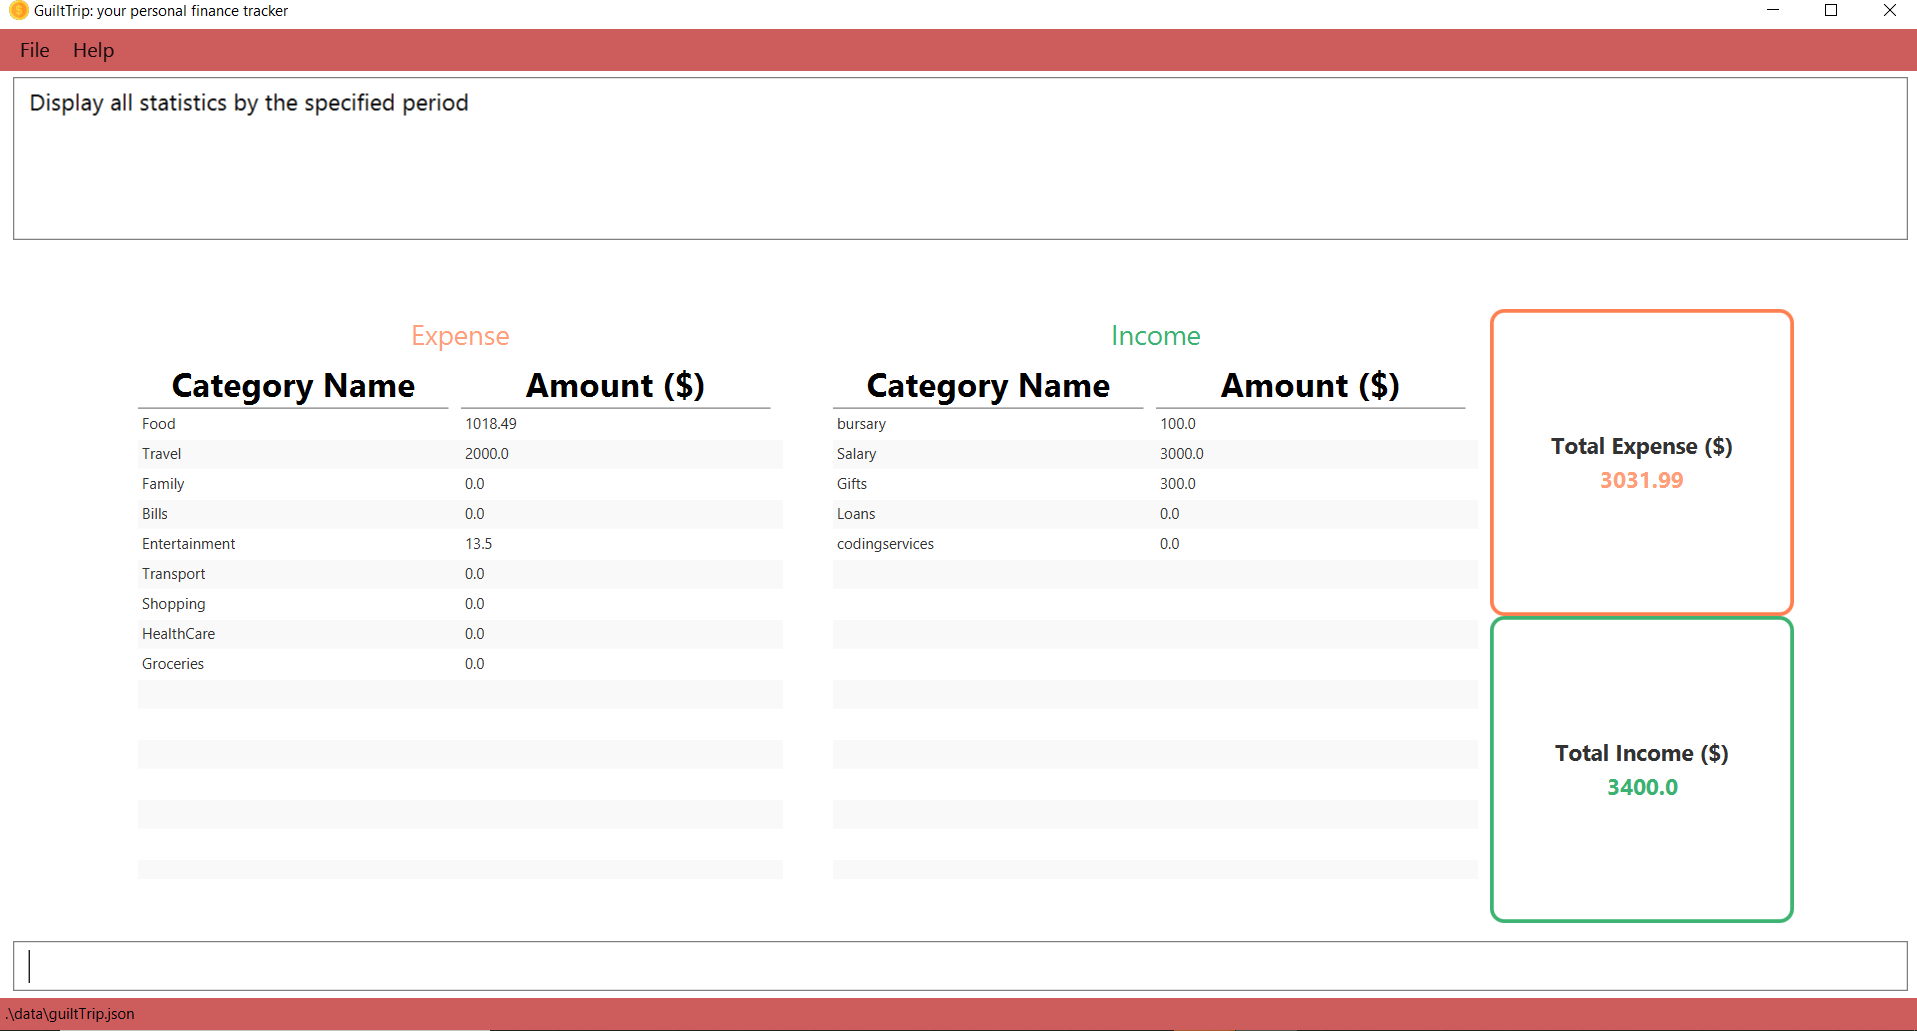Select the Gifts income category

pos(852,484)
